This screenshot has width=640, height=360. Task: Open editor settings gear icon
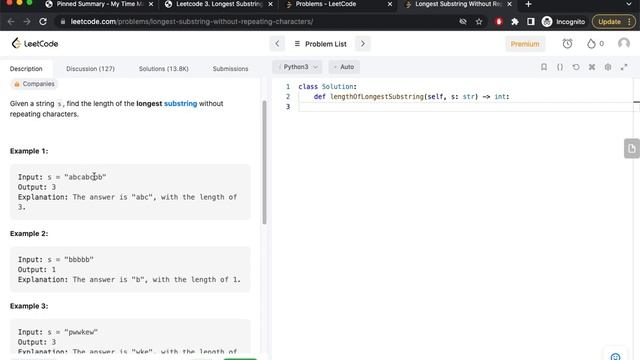click(608, 67)
